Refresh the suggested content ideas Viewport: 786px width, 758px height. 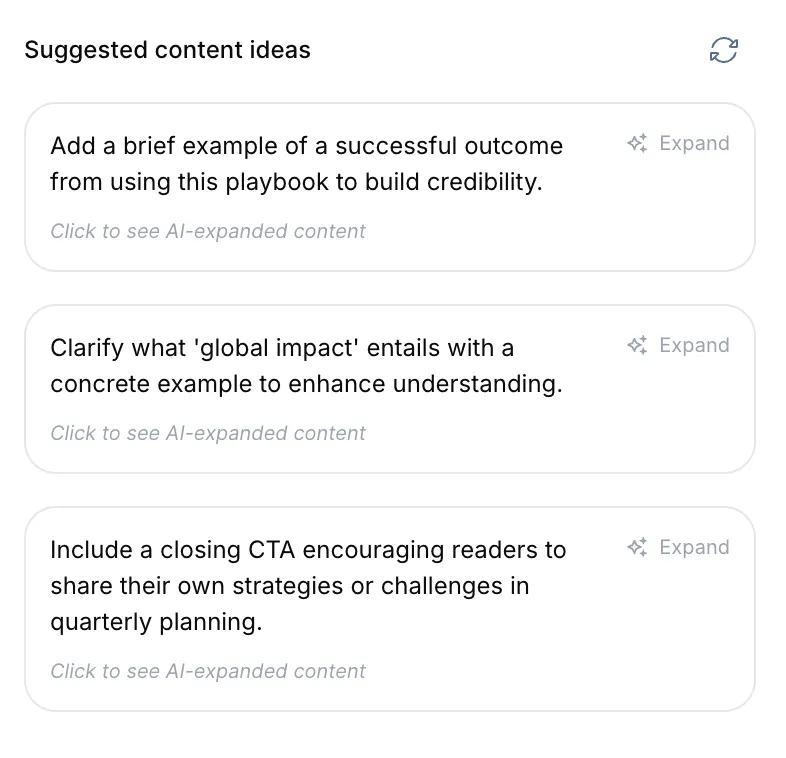point(723,50)
